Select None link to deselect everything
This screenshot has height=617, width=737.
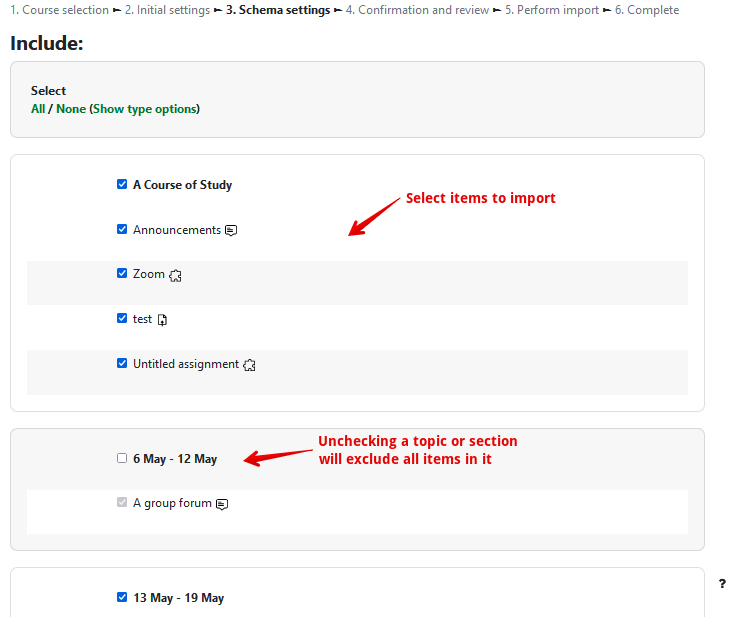click(x=70, y=109)
